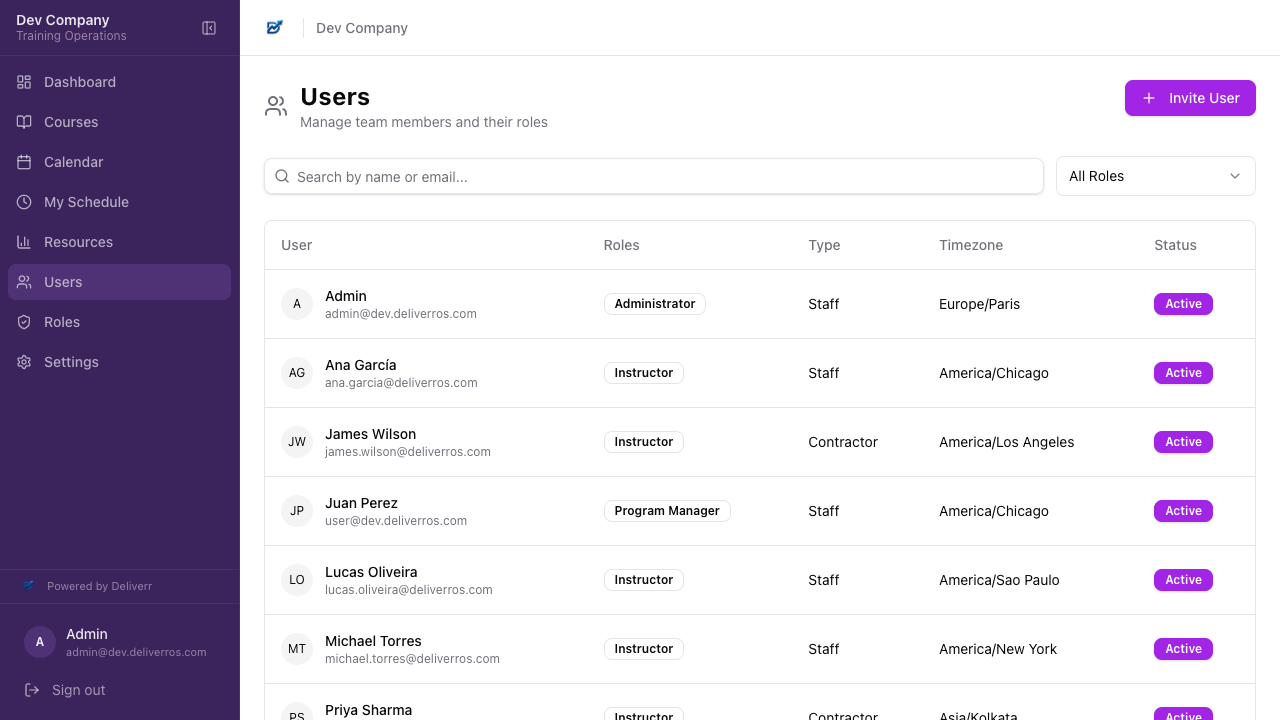Click the Status column header
The width and height of the screenshot is (1280, 720).
coord(1175,245)
